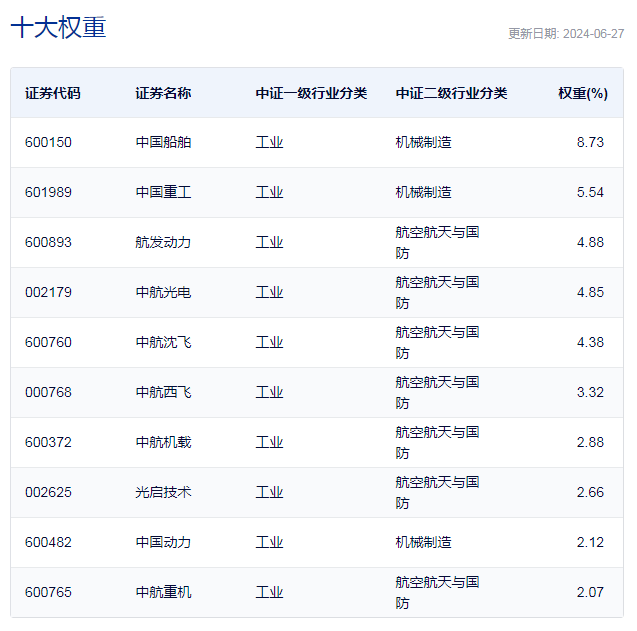637x631 pixels.
Task: Click 机械制造 in the 中国动力 row
Action: 423,542
